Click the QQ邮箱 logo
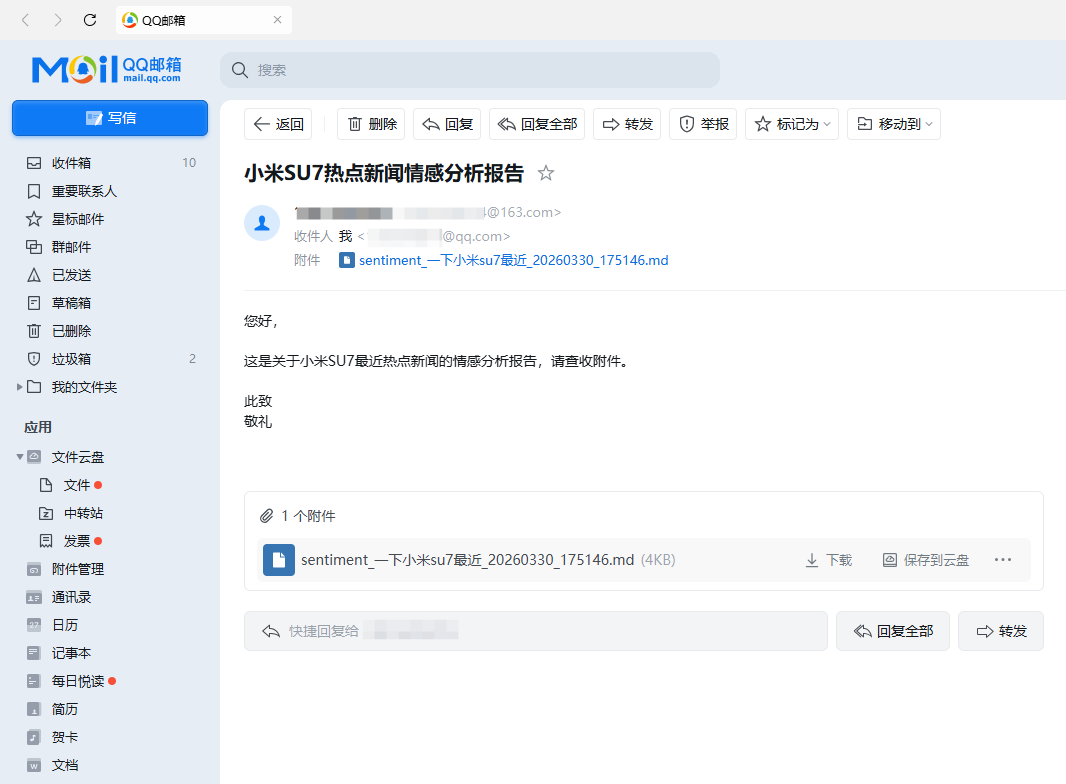1066x784 pixels. (107, 69)
